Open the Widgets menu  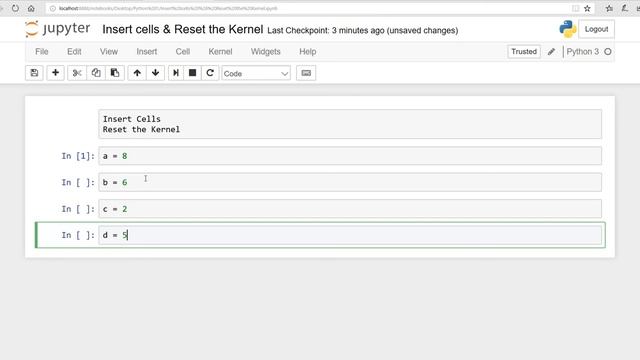click(266, 52)
